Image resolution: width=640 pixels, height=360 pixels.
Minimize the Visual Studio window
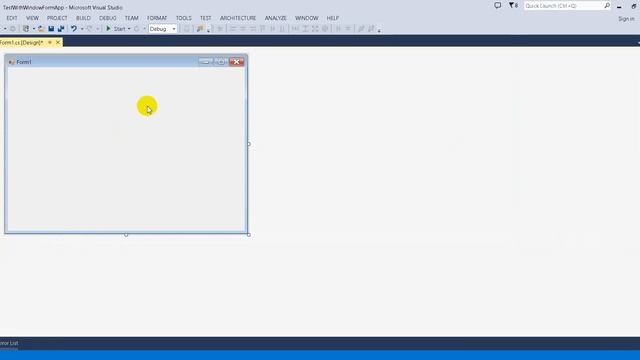point(619,6)
